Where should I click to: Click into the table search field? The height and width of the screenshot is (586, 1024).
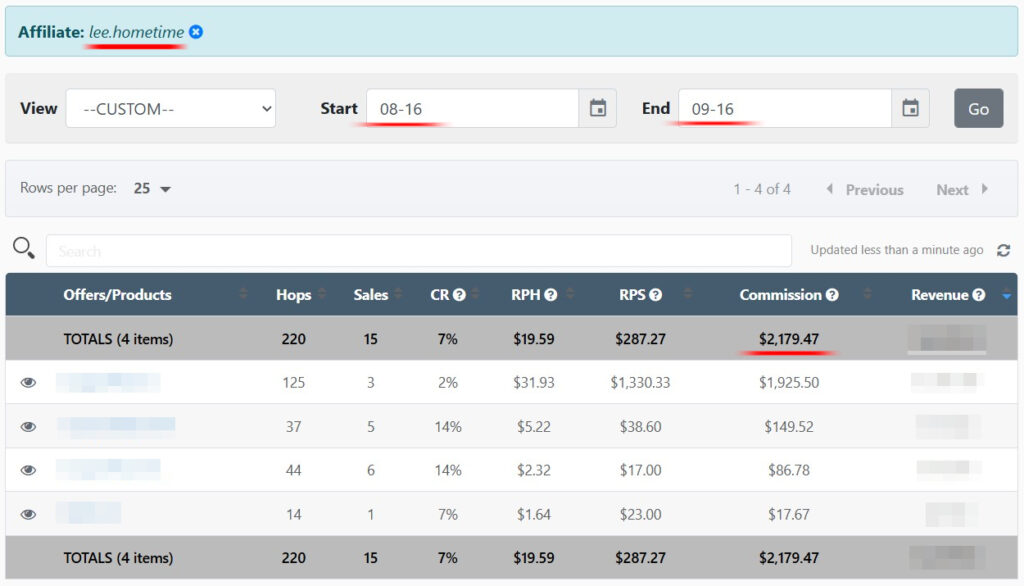coord(418,251)
